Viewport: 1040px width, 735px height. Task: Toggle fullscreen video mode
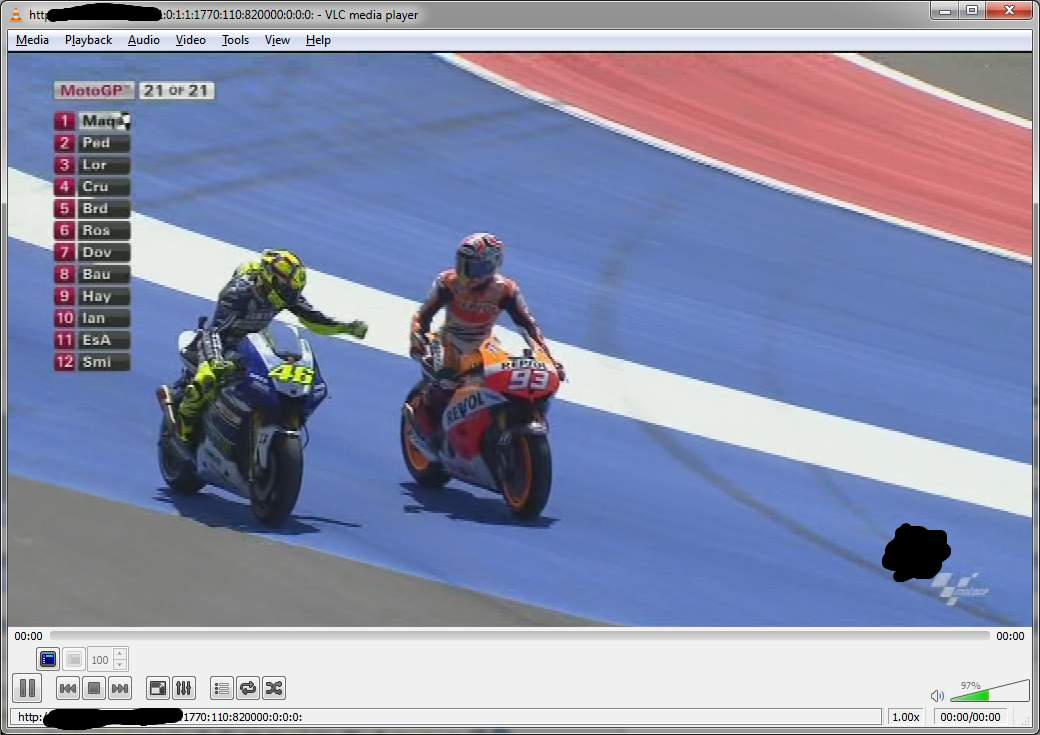point(158,689)
